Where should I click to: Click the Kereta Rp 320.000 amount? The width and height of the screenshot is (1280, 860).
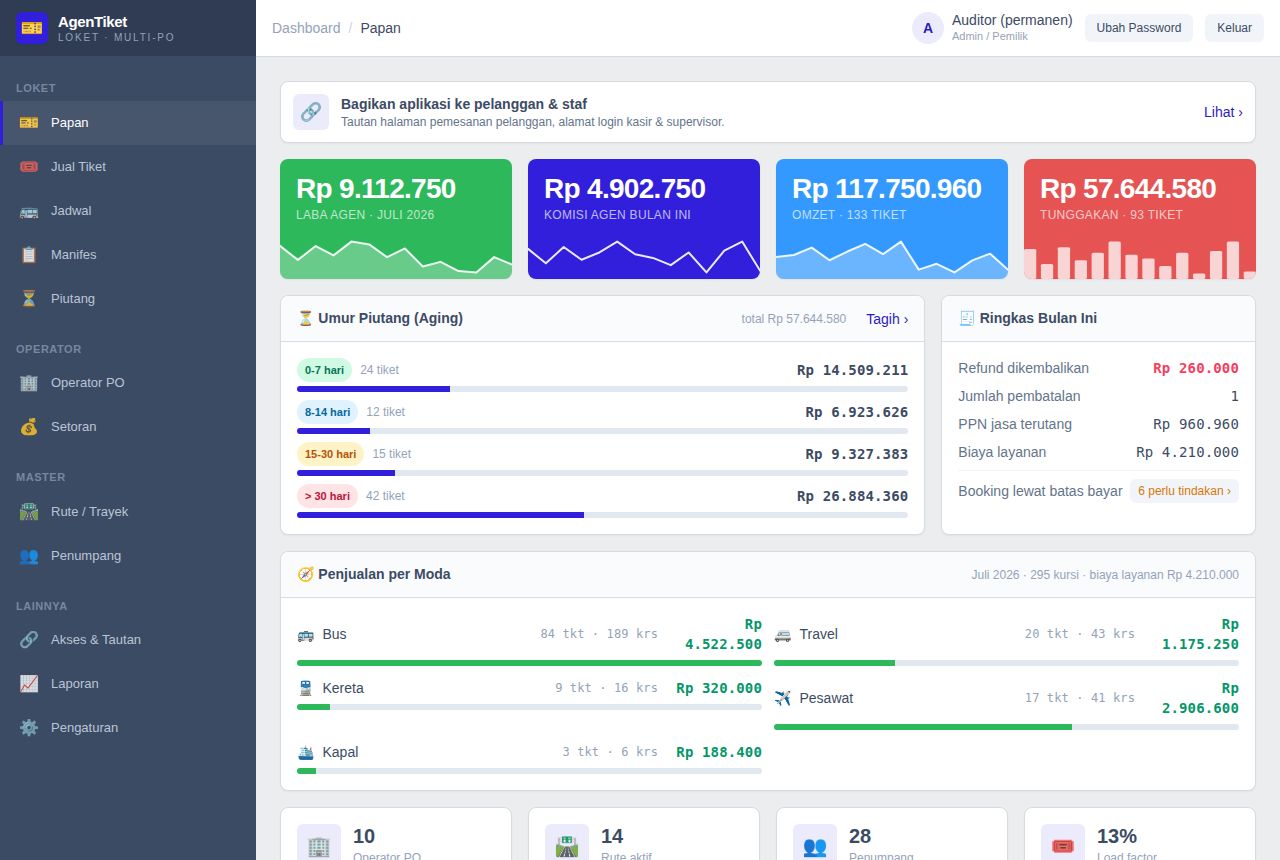click(719, 688)
